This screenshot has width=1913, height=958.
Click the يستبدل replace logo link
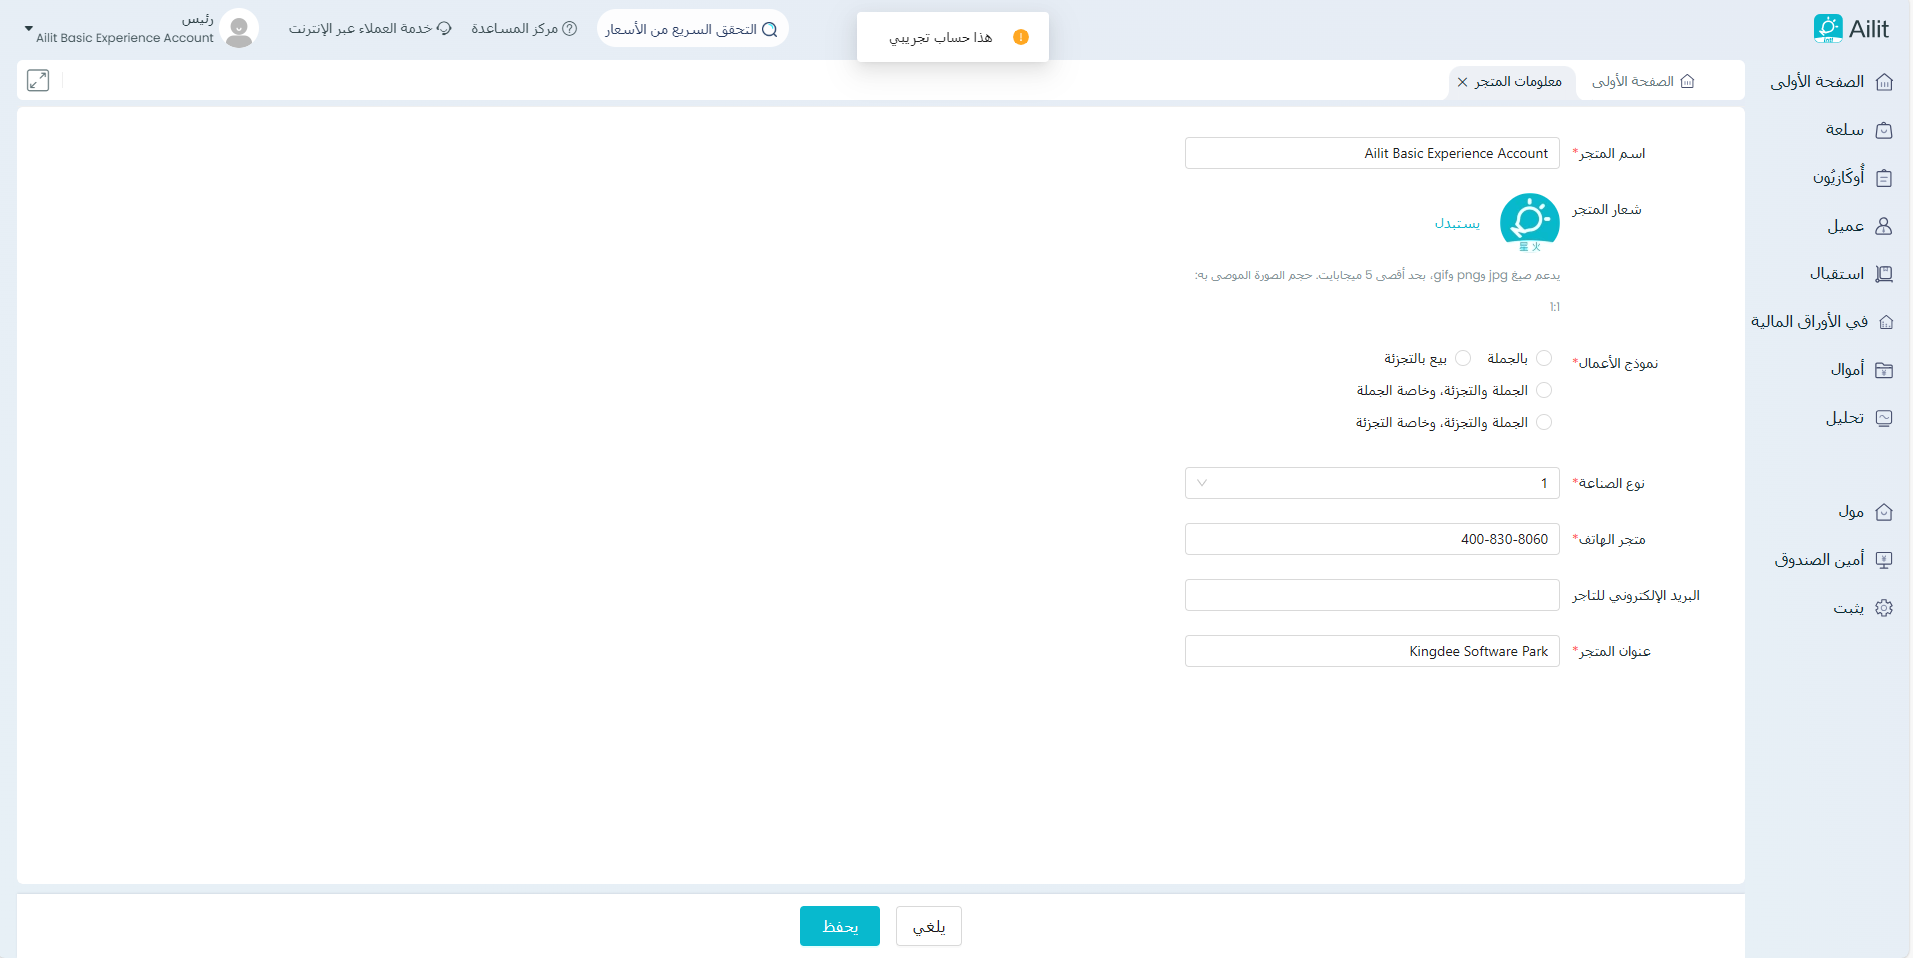click(1457, 223)
